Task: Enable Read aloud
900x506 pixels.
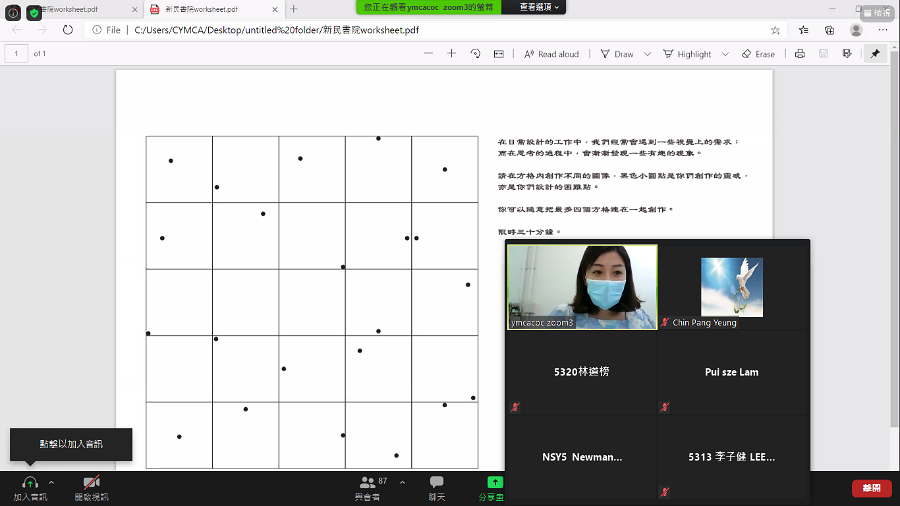Action: pyautogui.click(x=551, y=53)
